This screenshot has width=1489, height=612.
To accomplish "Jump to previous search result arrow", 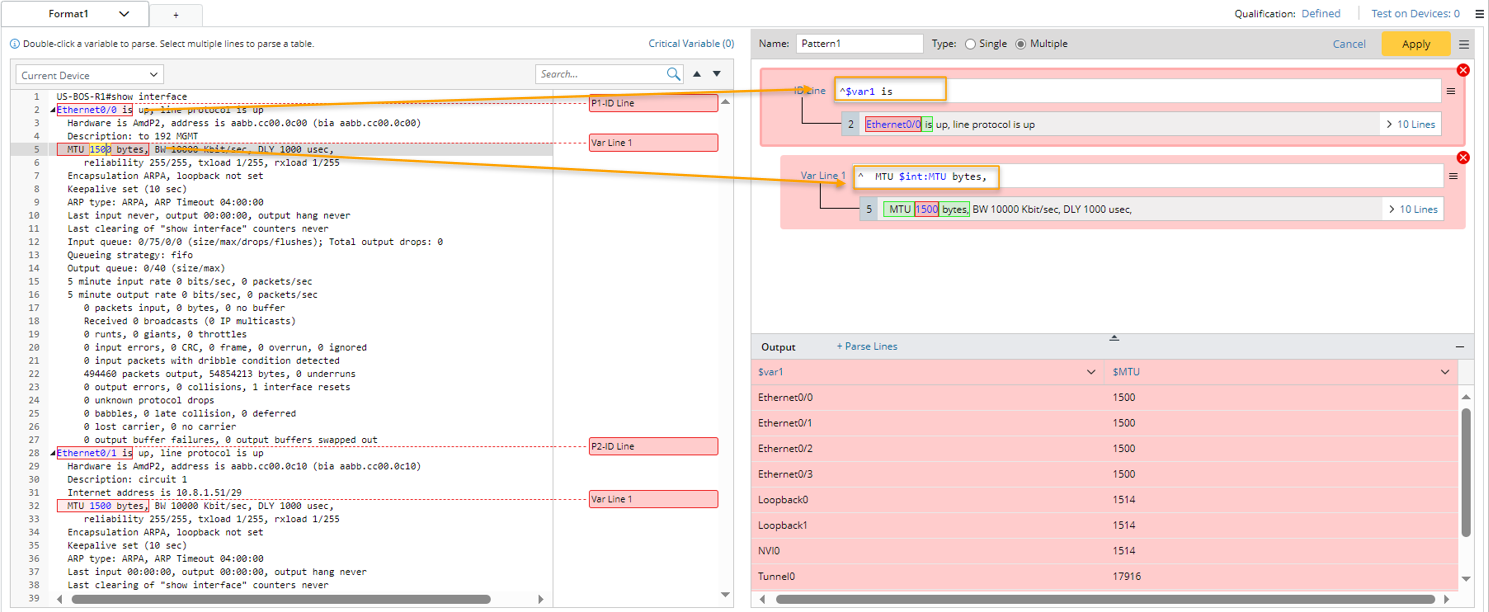I will tap(697, 74).
